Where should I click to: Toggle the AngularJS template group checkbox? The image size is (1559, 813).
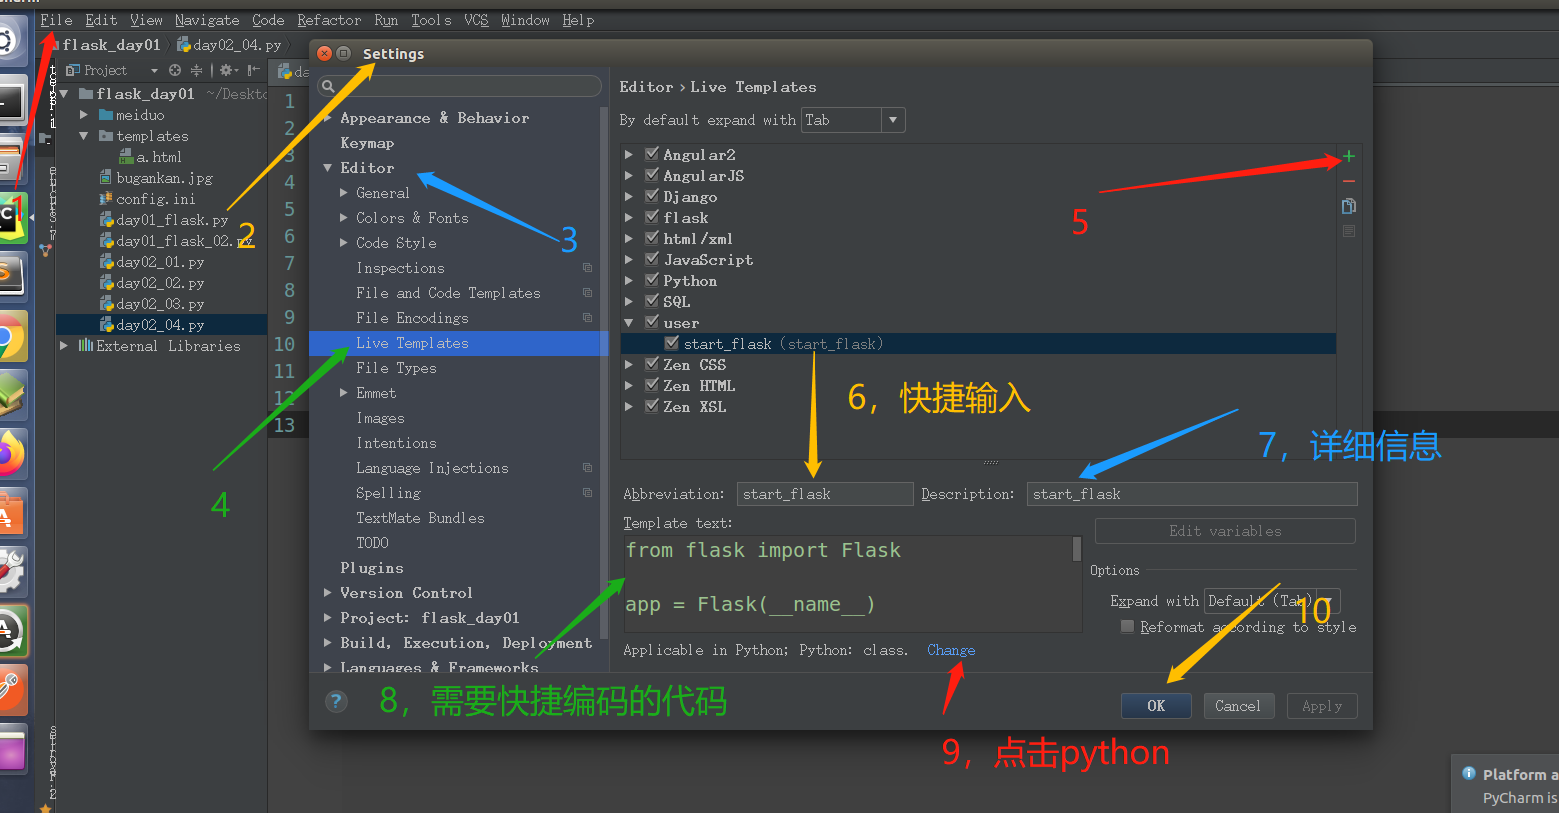click(x=652, y=175)
